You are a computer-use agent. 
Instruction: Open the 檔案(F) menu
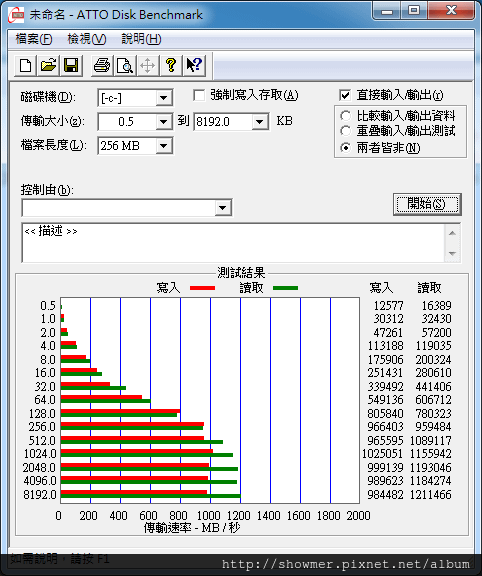pyautogui.click(x=34, y=39)
